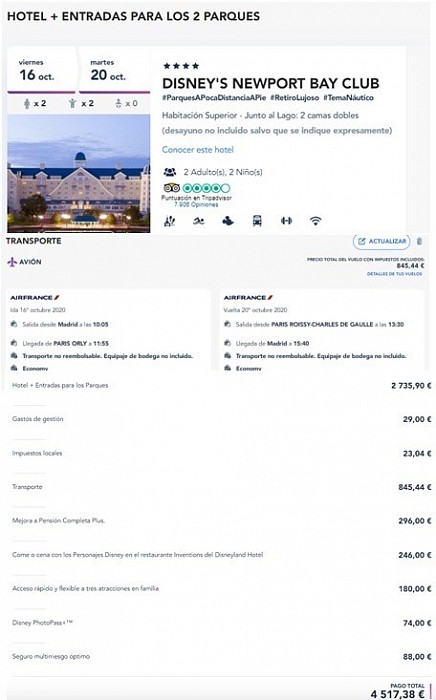Click the trash delete icon beside Actualizar

click(x=419, y=241)
